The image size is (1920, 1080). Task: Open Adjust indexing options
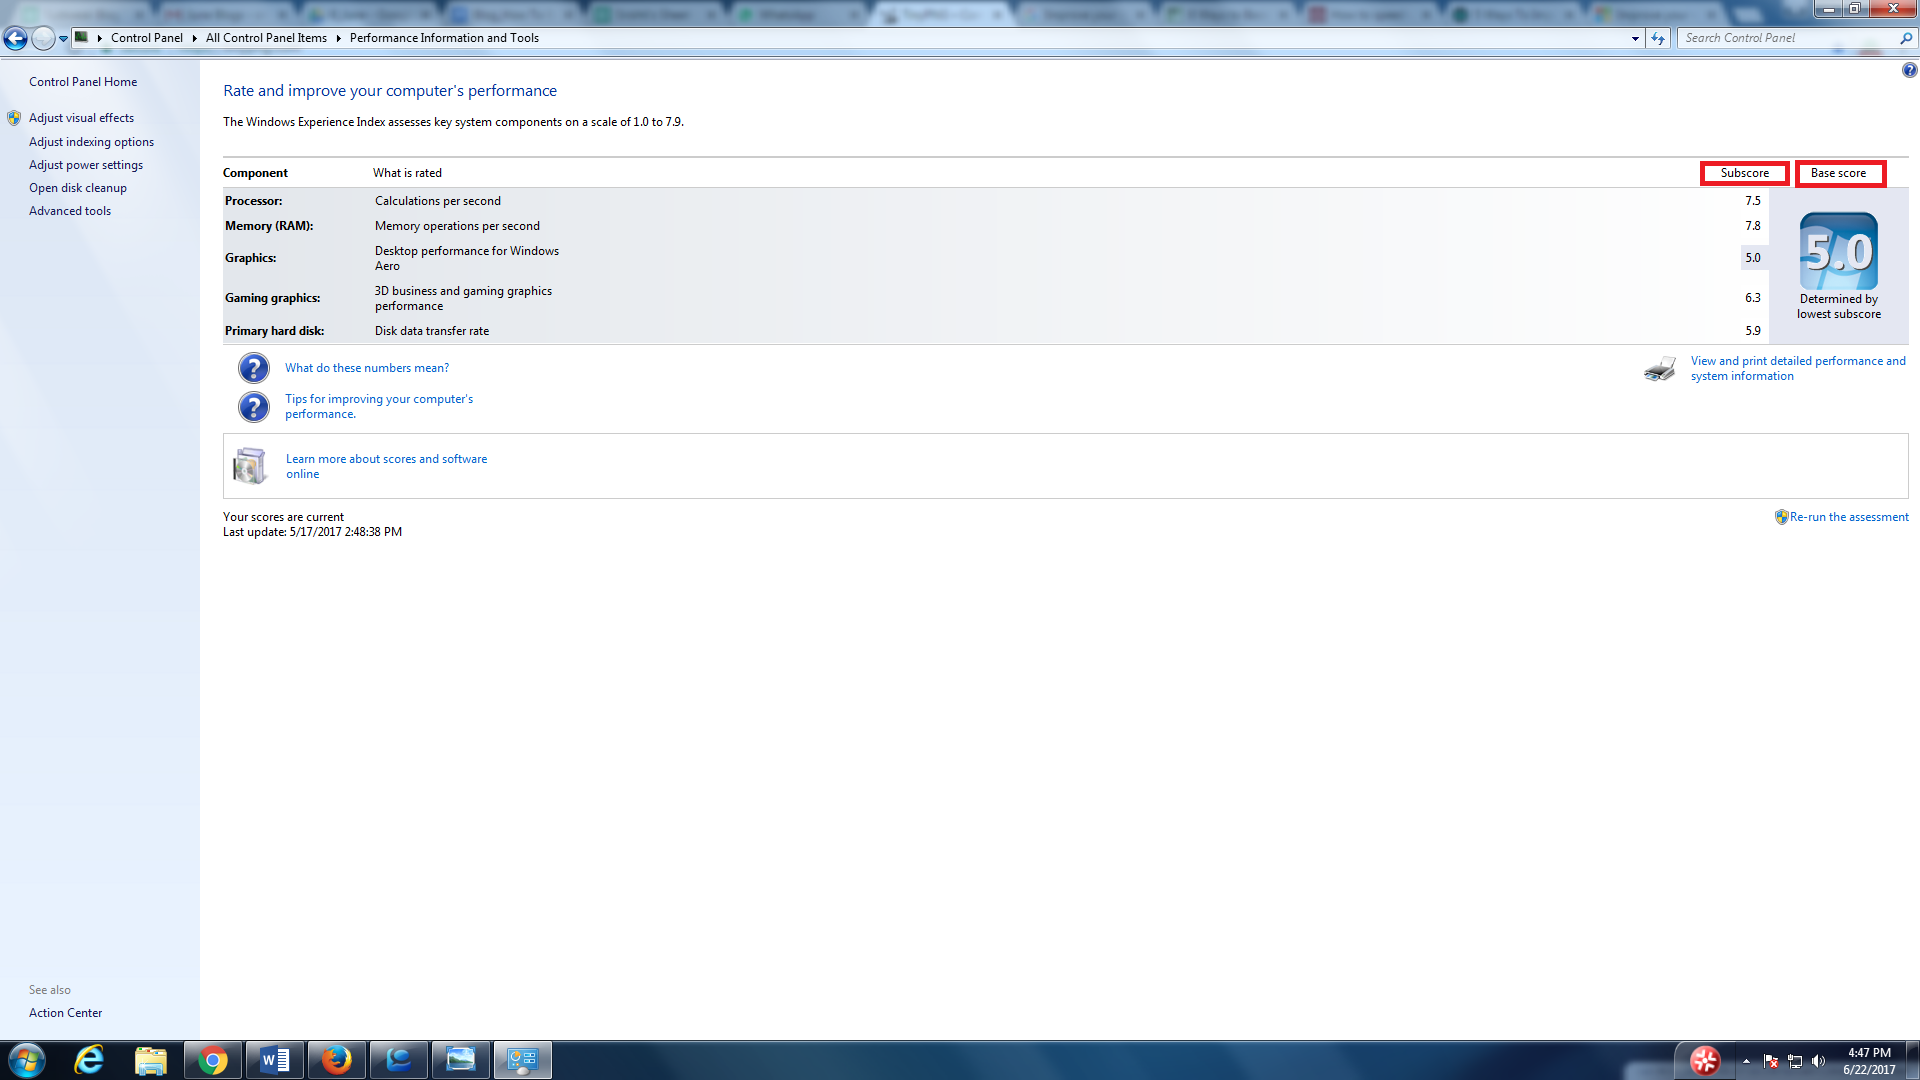(90, 141)
